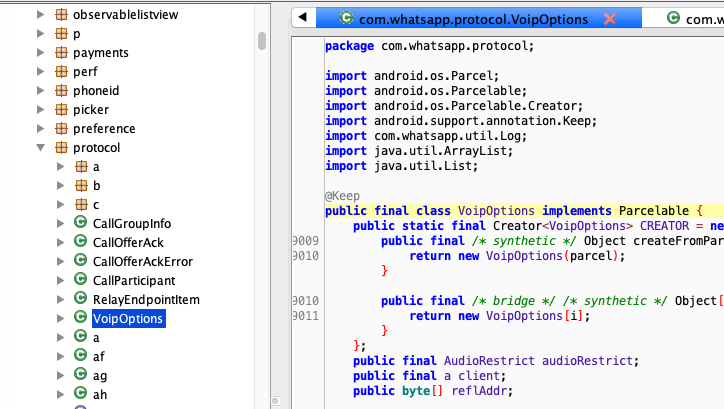The image size is (724, 409).
Task: Select the ah class in tree
Action: [x=100, y=394]
